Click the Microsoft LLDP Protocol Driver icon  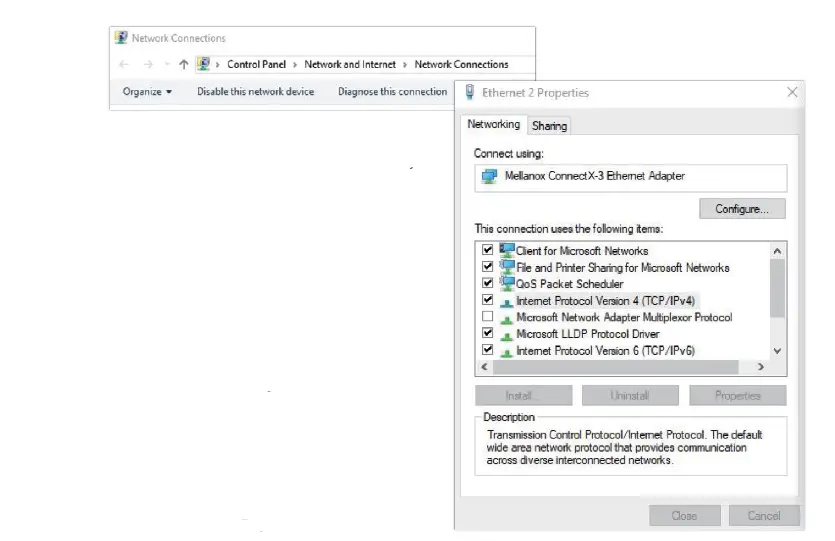[x=507, y=334]
